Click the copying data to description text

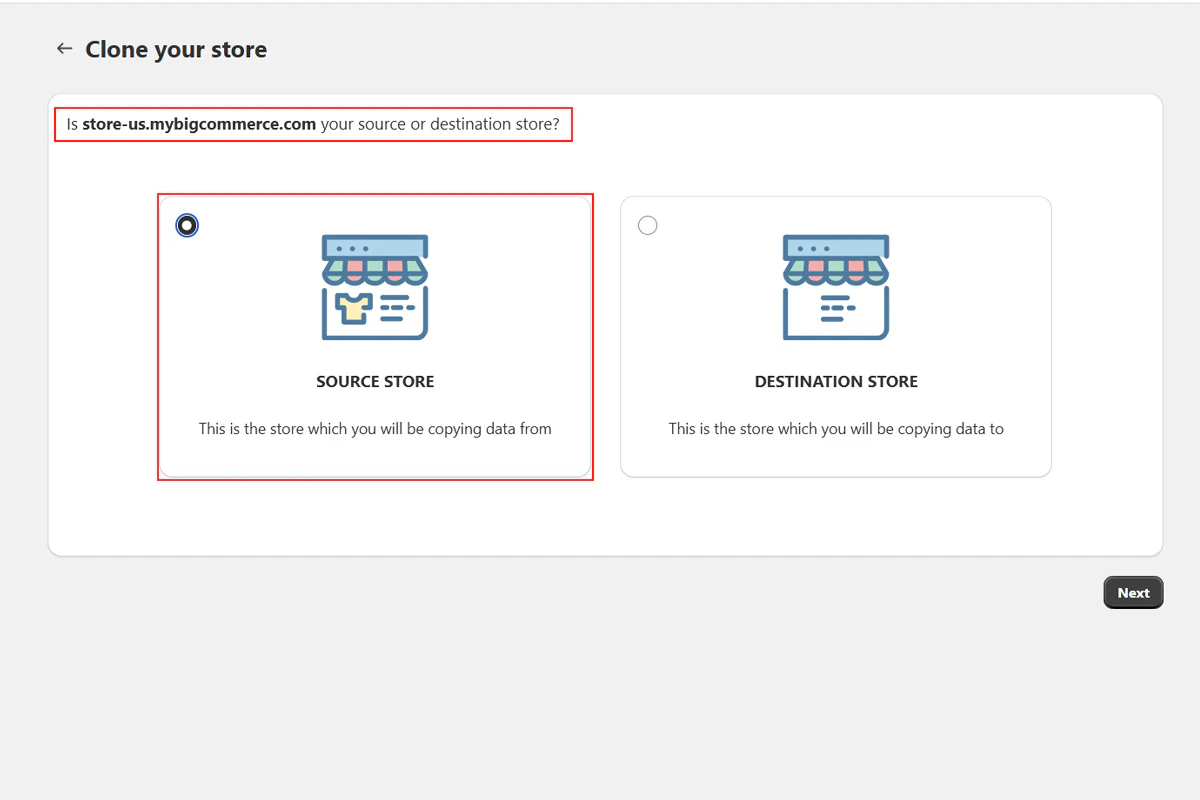tap(835, 428)
